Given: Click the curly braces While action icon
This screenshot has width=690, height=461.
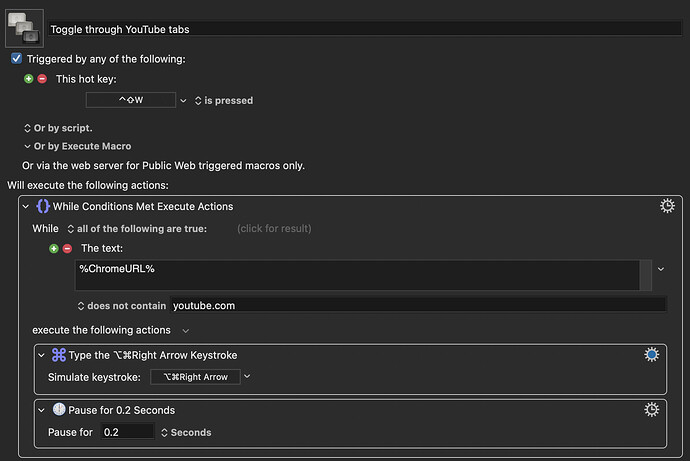Looking at the screenshot, I should (43, 206).
